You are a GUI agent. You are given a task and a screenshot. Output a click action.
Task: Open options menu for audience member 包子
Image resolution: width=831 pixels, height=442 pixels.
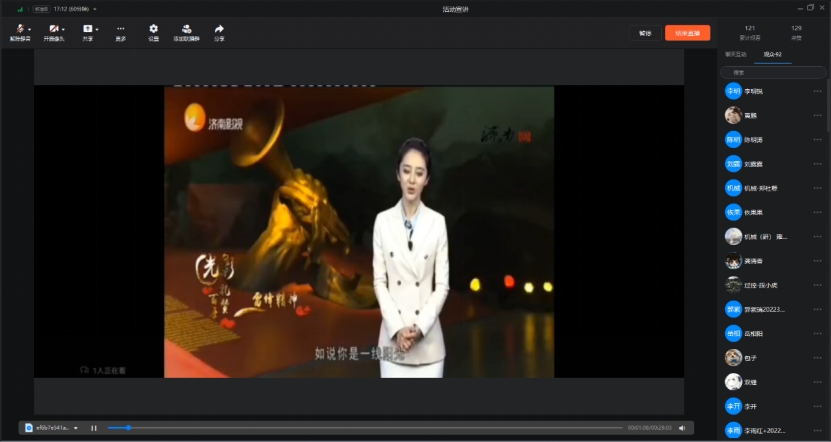pyautogui.click(x=817, y=357)
